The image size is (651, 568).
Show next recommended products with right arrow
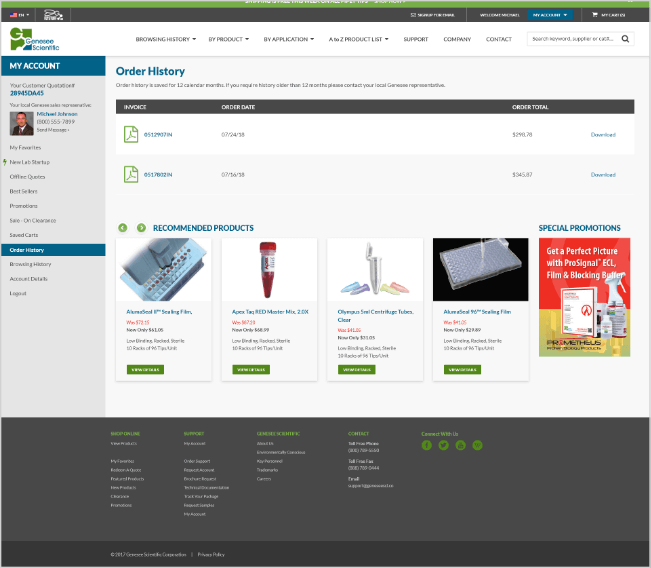click(141, 228)
